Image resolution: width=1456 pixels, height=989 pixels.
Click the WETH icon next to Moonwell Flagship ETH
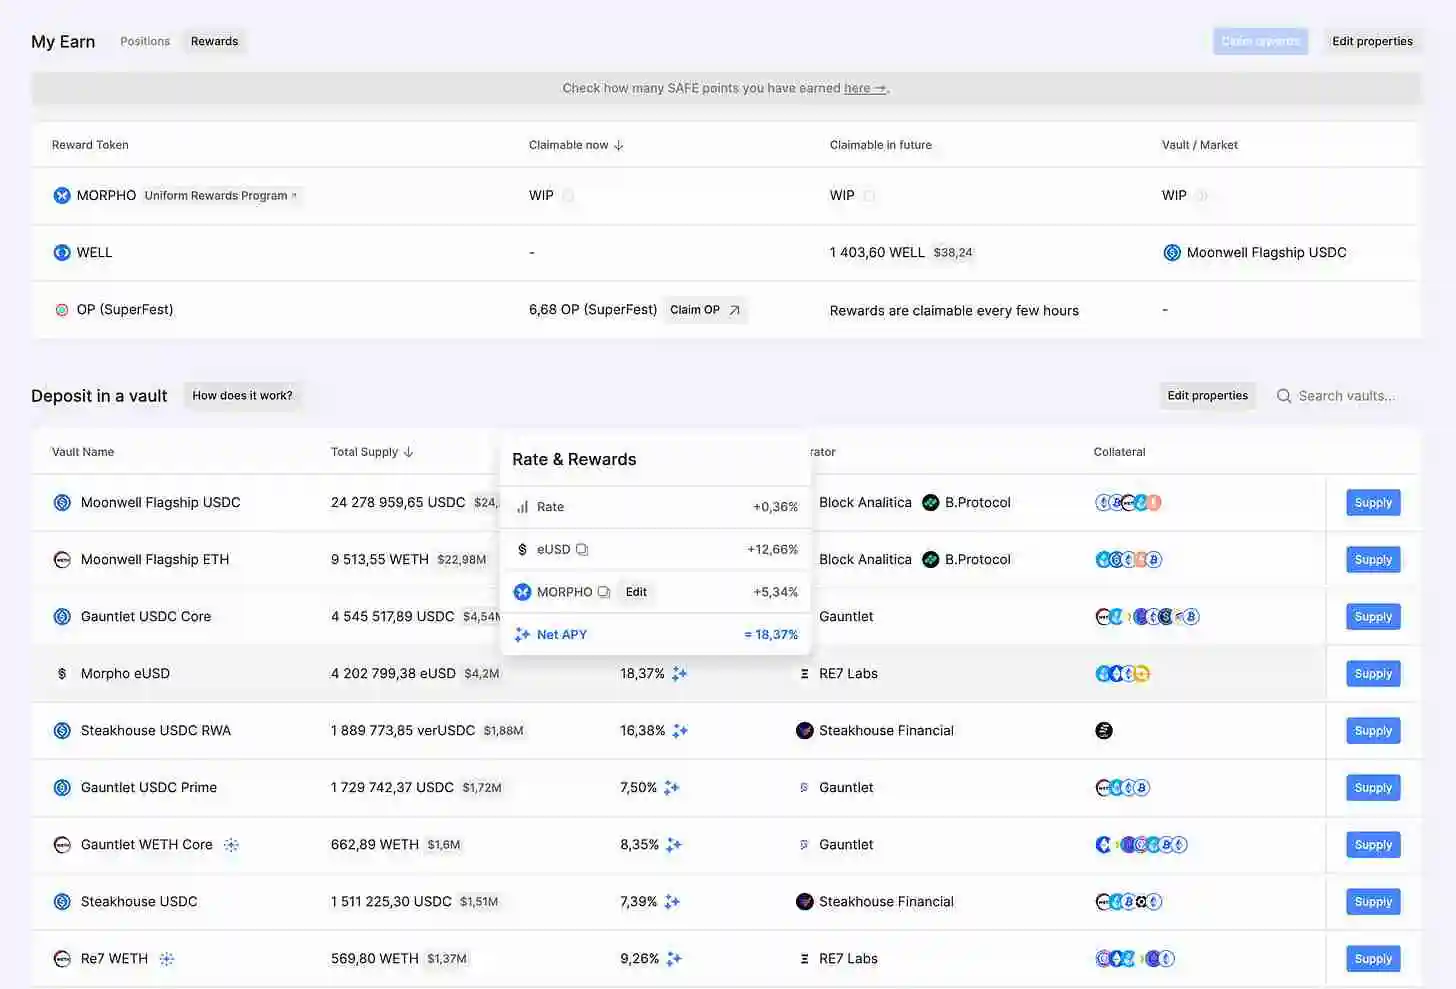(x=62, y=559)
